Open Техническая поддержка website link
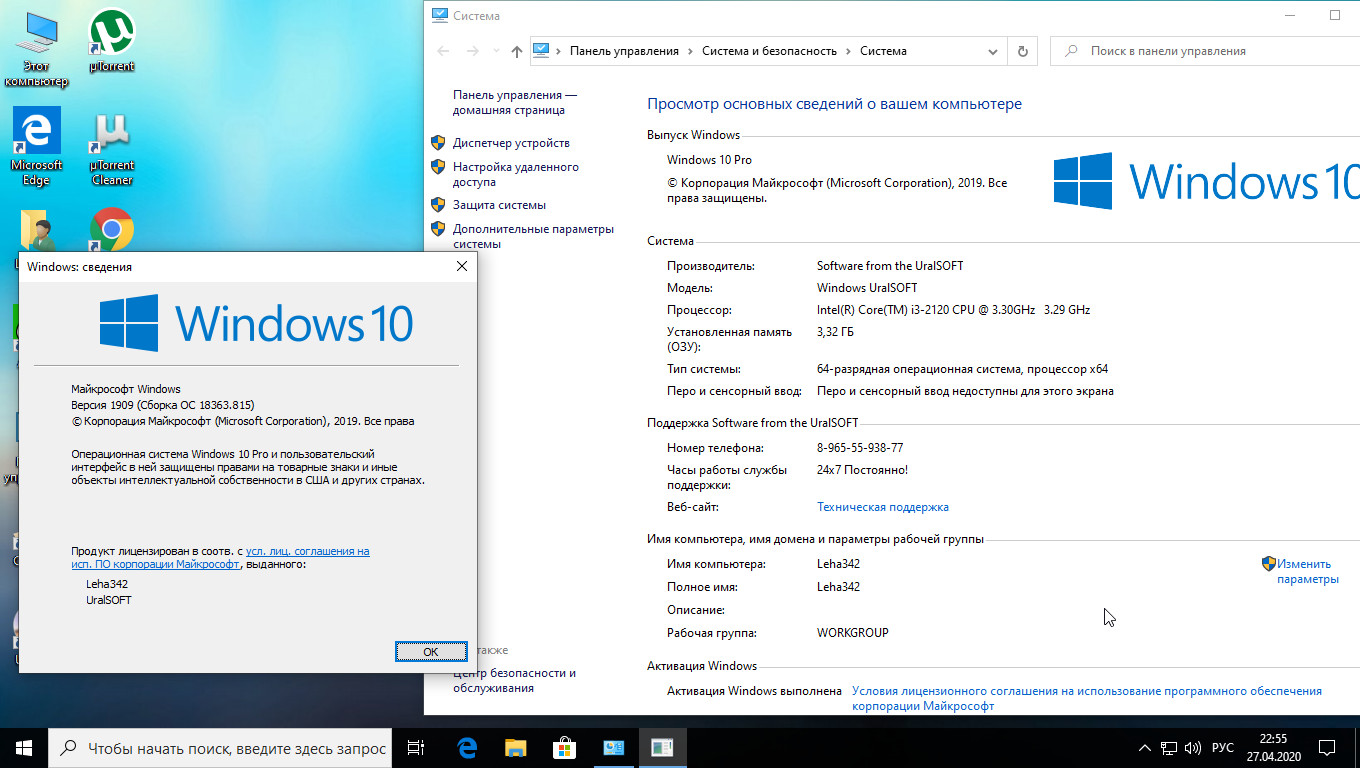This screenshot has height=768, width=1360. (883, 507)
